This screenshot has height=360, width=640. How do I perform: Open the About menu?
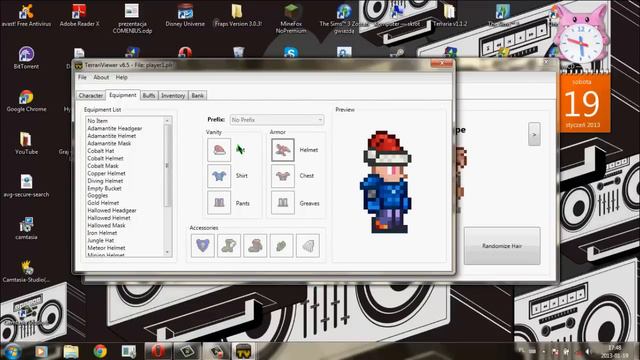click(101, 77)
